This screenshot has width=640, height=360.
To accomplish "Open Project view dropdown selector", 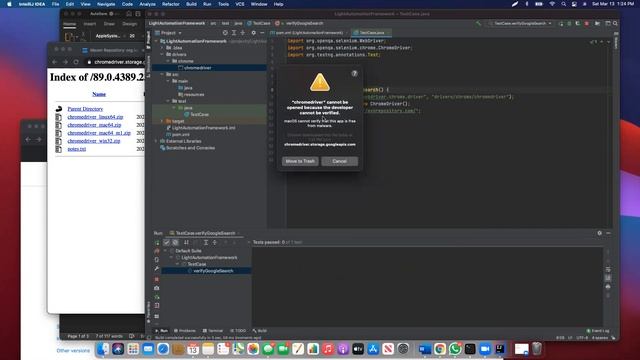I will [169, 33].
